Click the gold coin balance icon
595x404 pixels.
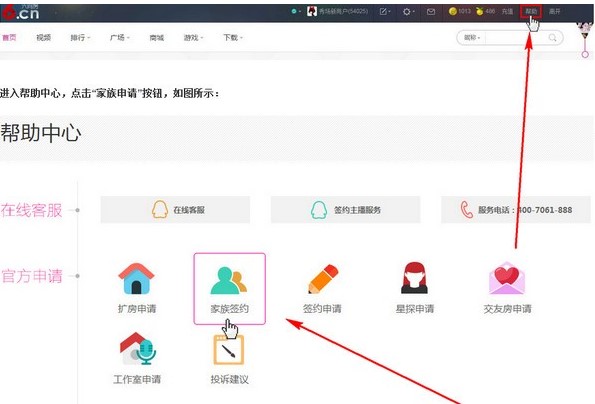click(452, 11)
